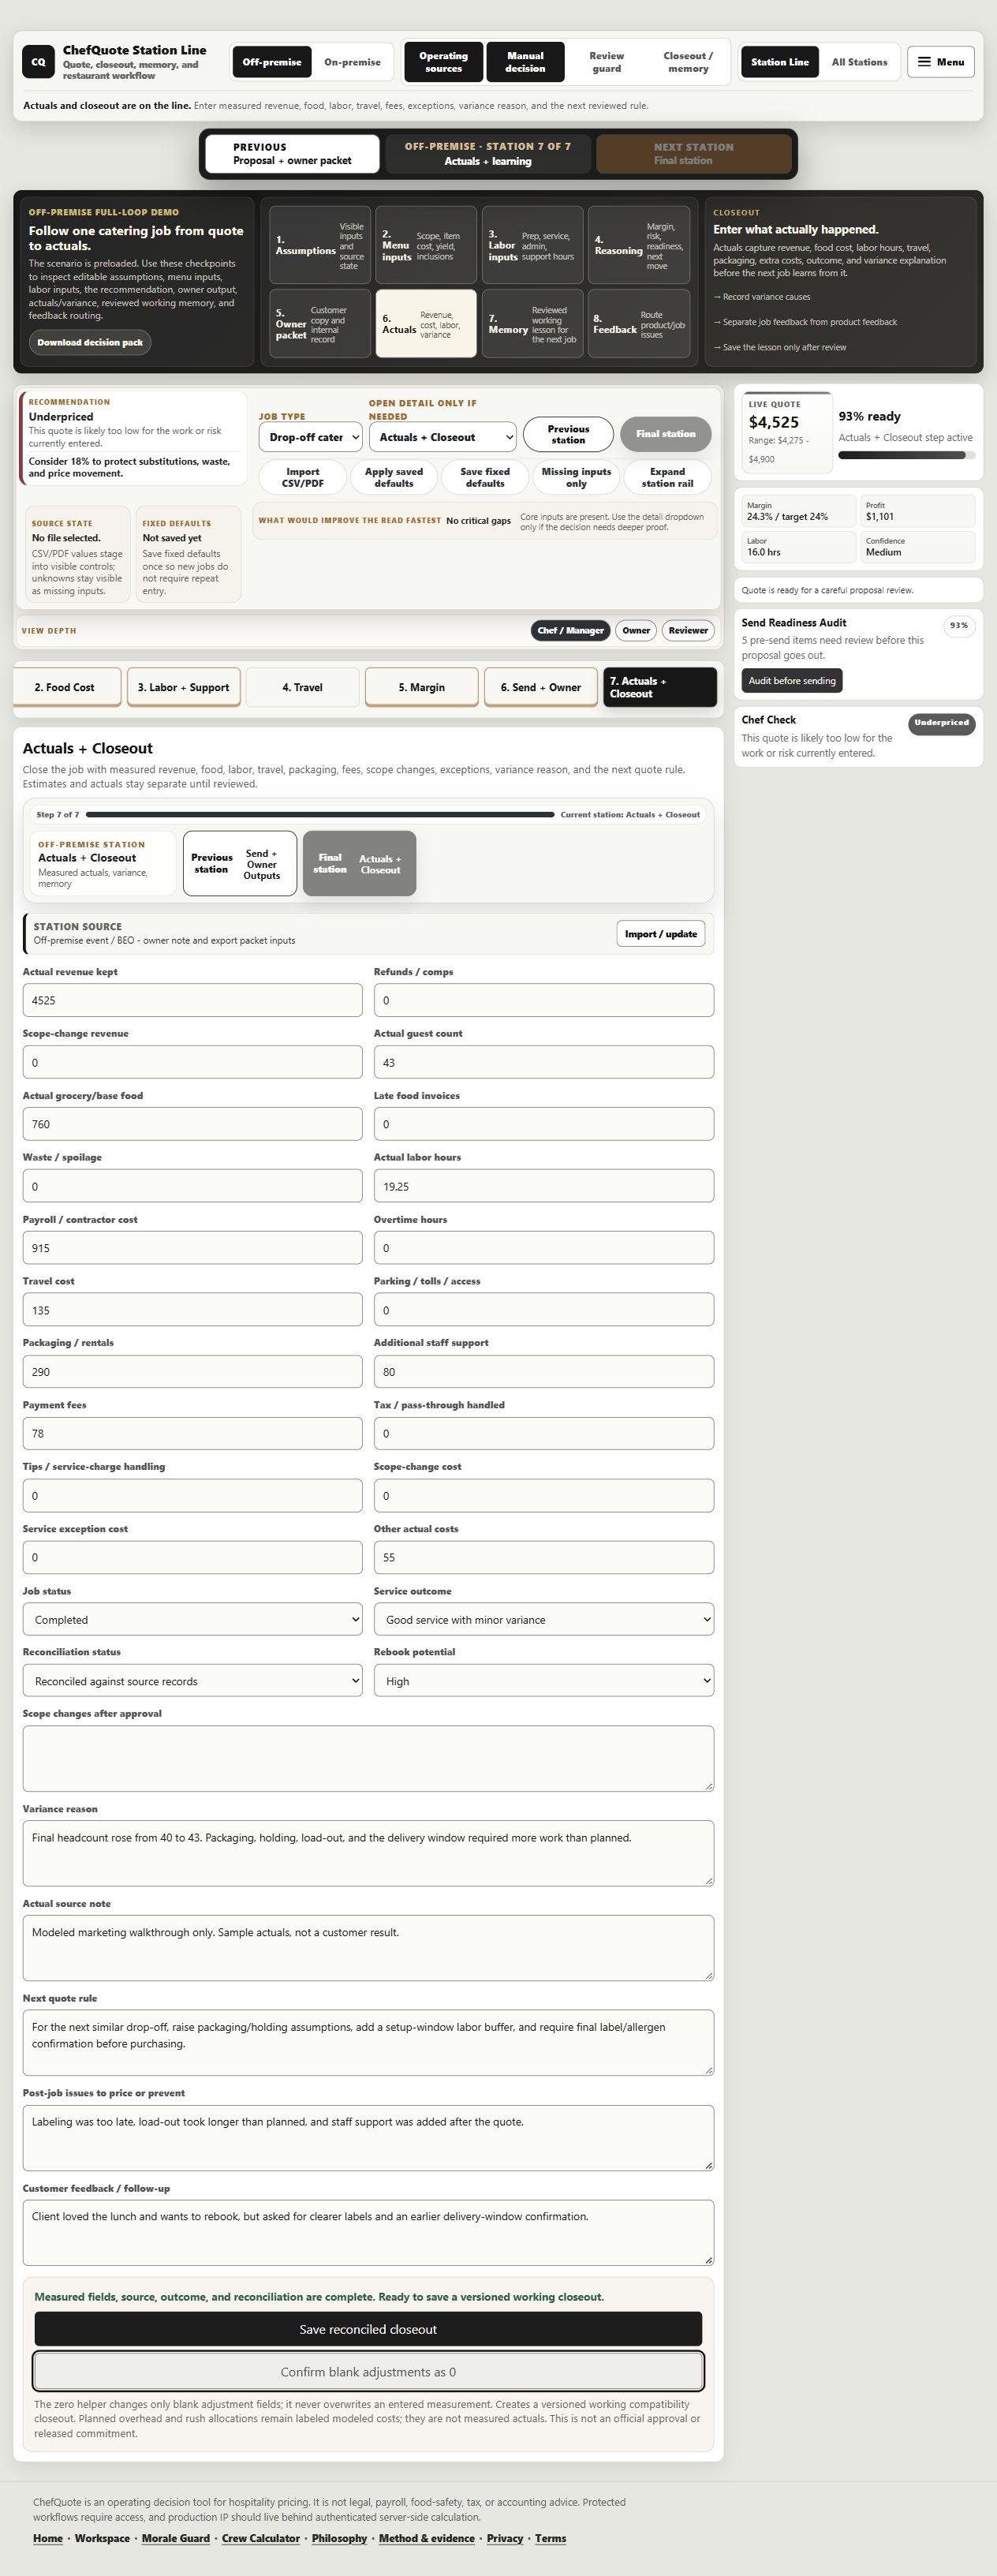Click the CQ logo badge
997x2576 pixels.
[38, 62]
